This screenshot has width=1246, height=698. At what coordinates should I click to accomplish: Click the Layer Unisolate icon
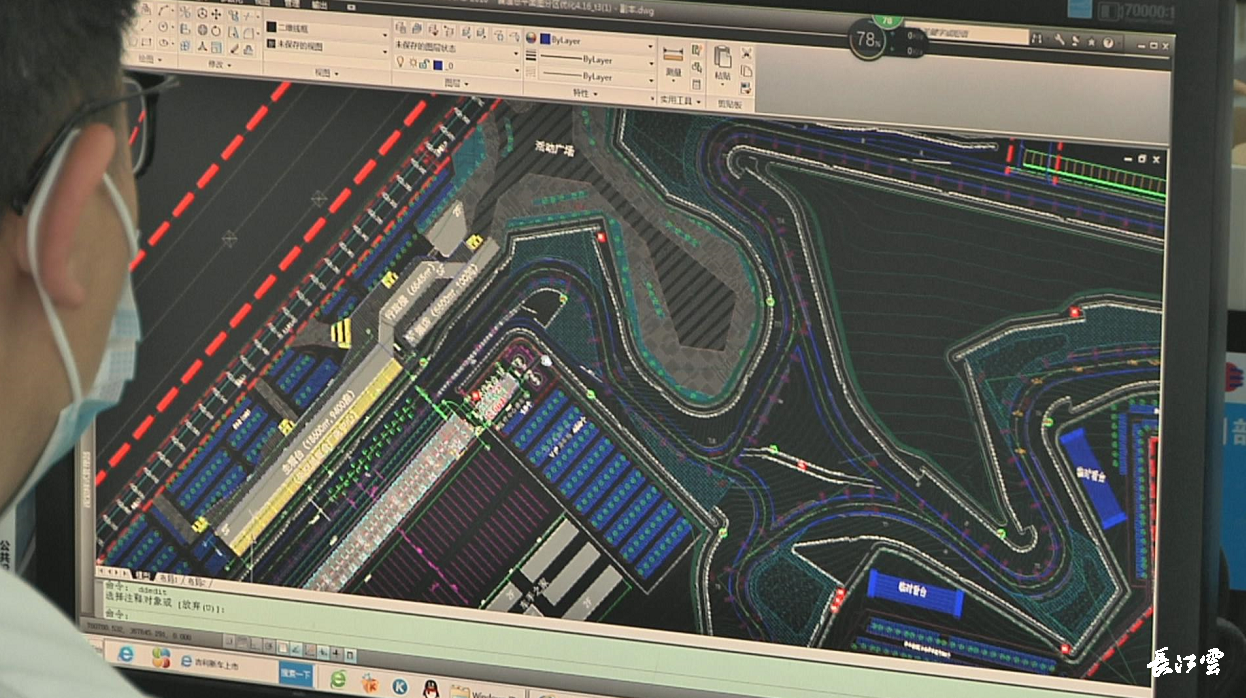point(483,33)
